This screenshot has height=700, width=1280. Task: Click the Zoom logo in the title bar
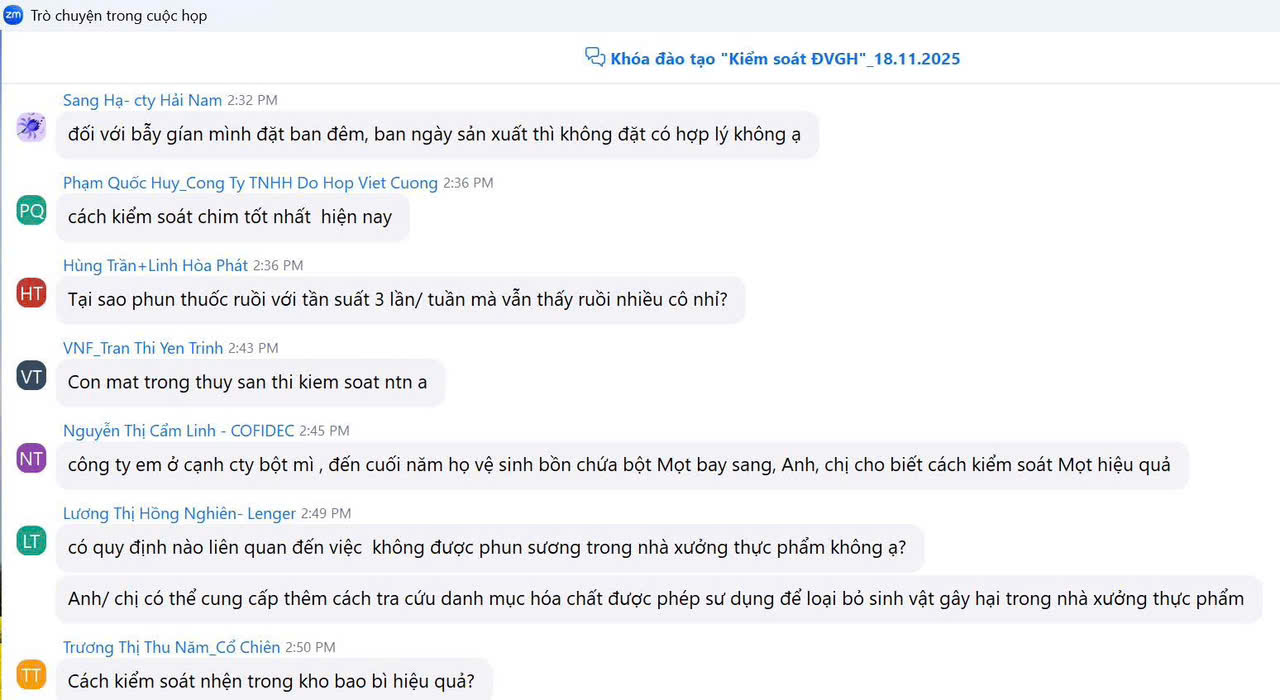(x=14, y=15)
